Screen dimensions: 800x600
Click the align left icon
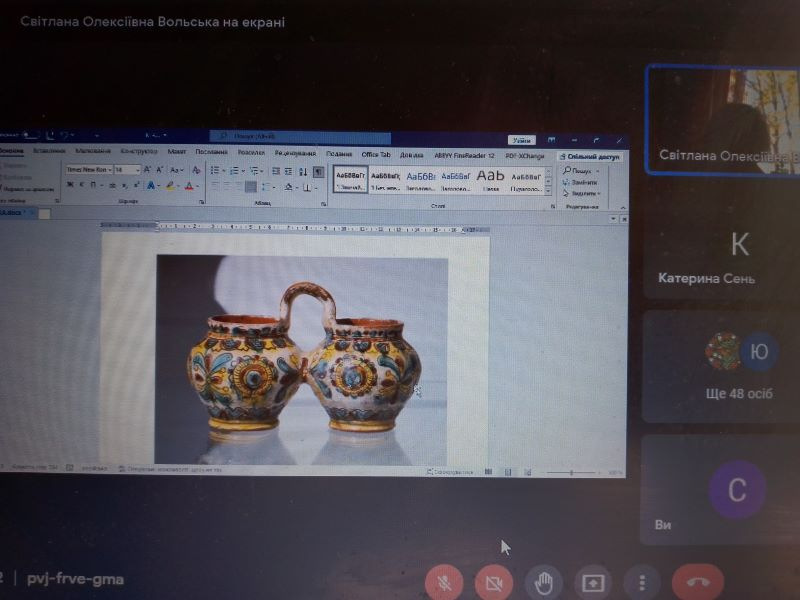pos(215,186)
